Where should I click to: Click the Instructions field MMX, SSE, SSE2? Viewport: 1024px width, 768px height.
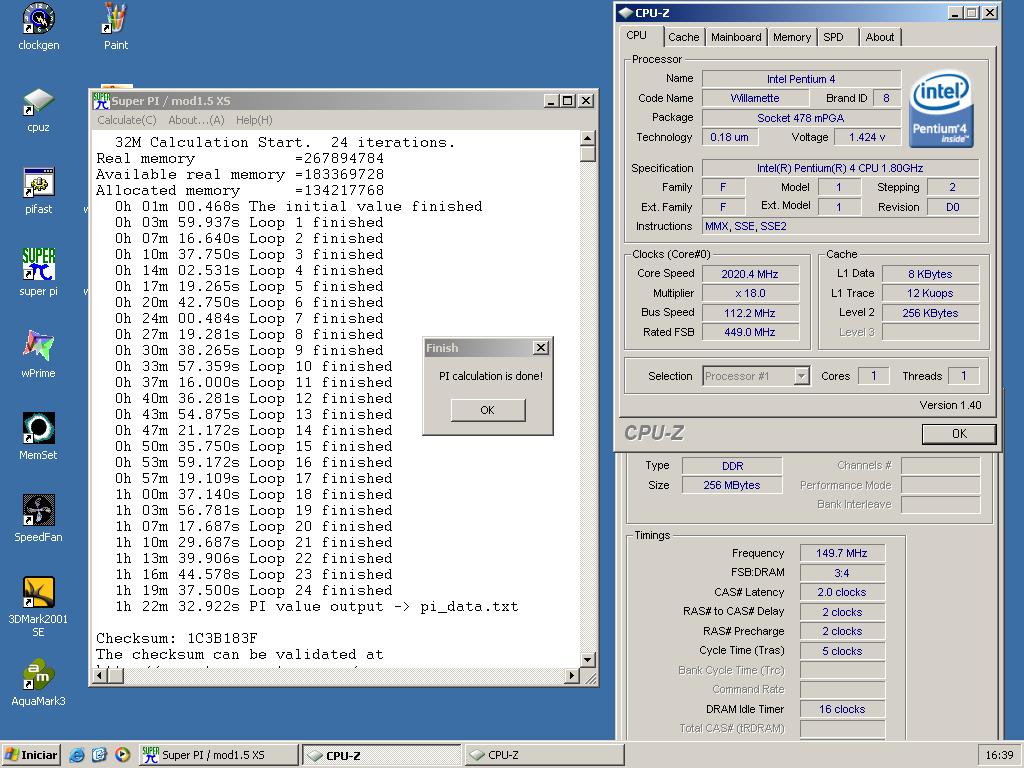[840, 226]
